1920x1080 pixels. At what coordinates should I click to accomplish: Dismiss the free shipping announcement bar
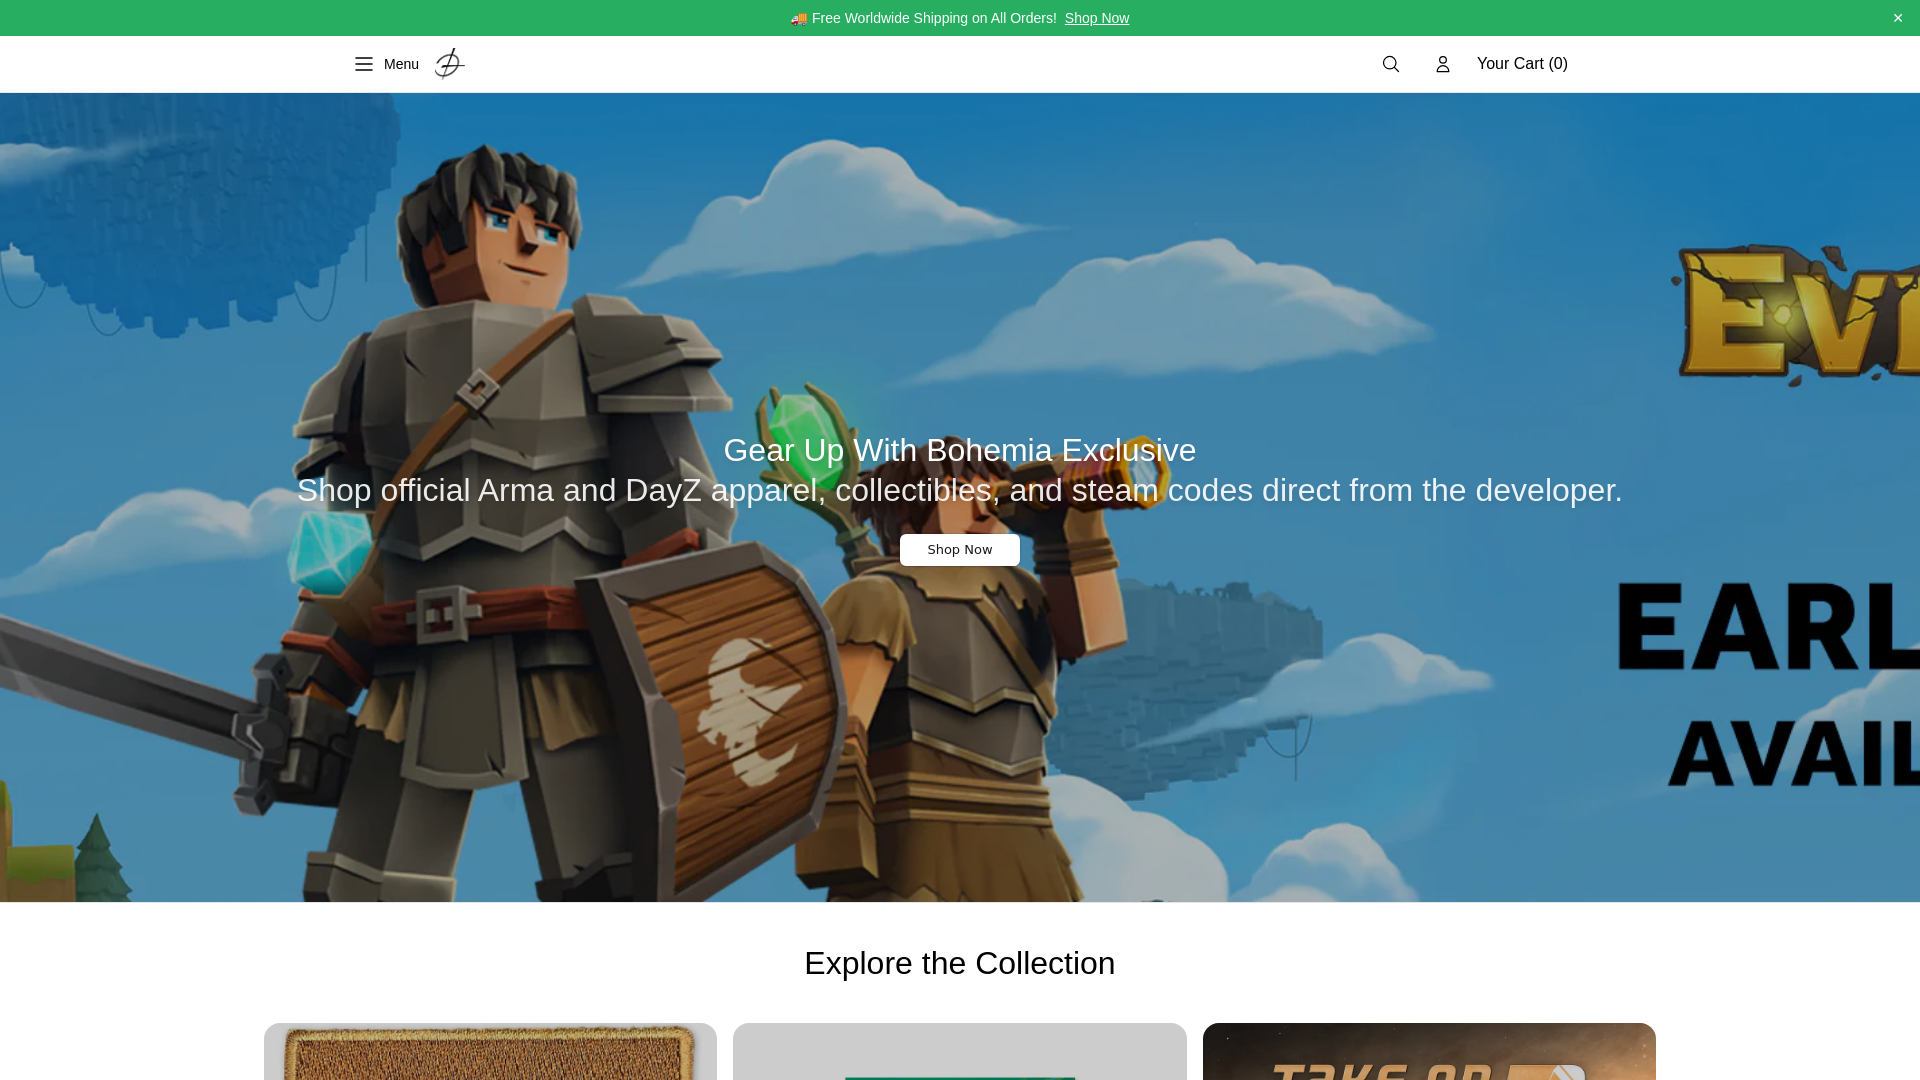[1898, 18]
